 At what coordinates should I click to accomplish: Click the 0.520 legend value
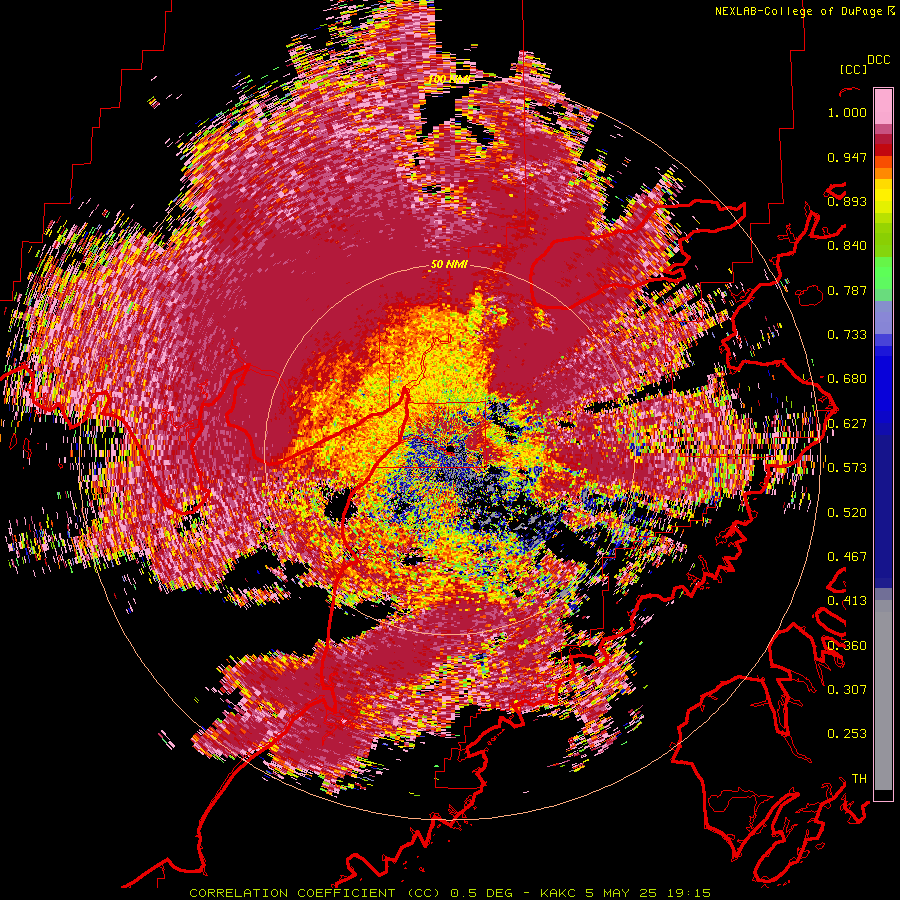click(x=847, y=512)
